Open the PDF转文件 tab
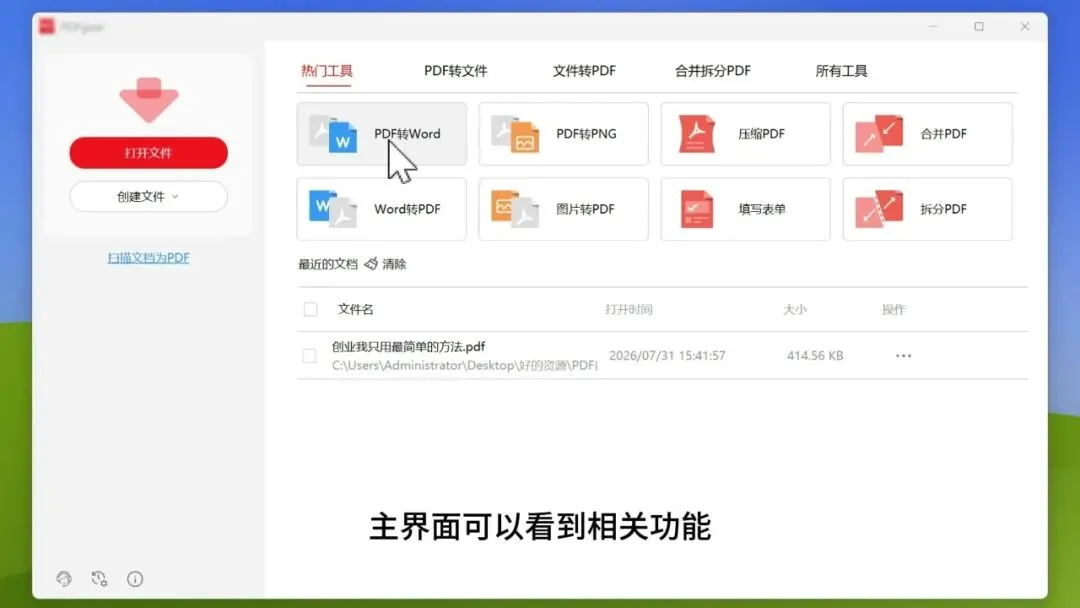This screenshot has width=1080, height=608. [455, 71]
